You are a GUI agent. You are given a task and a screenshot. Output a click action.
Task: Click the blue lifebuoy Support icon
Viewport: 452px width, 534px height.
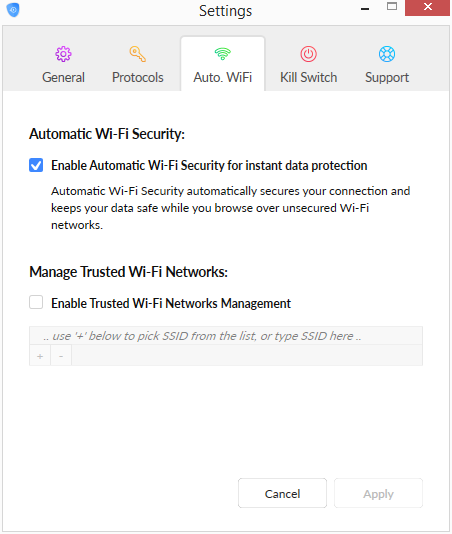387,54
